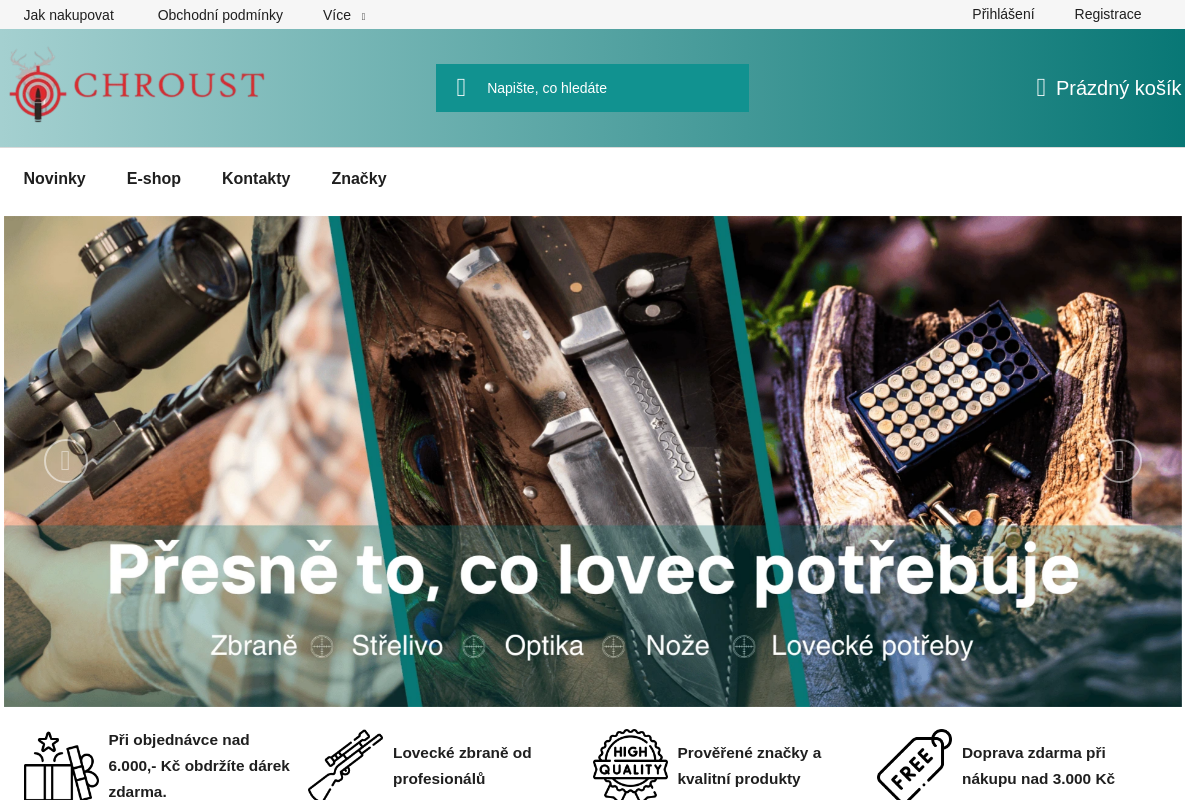Click the Registrace link
1200x800 pixels.
(1108, 14)
